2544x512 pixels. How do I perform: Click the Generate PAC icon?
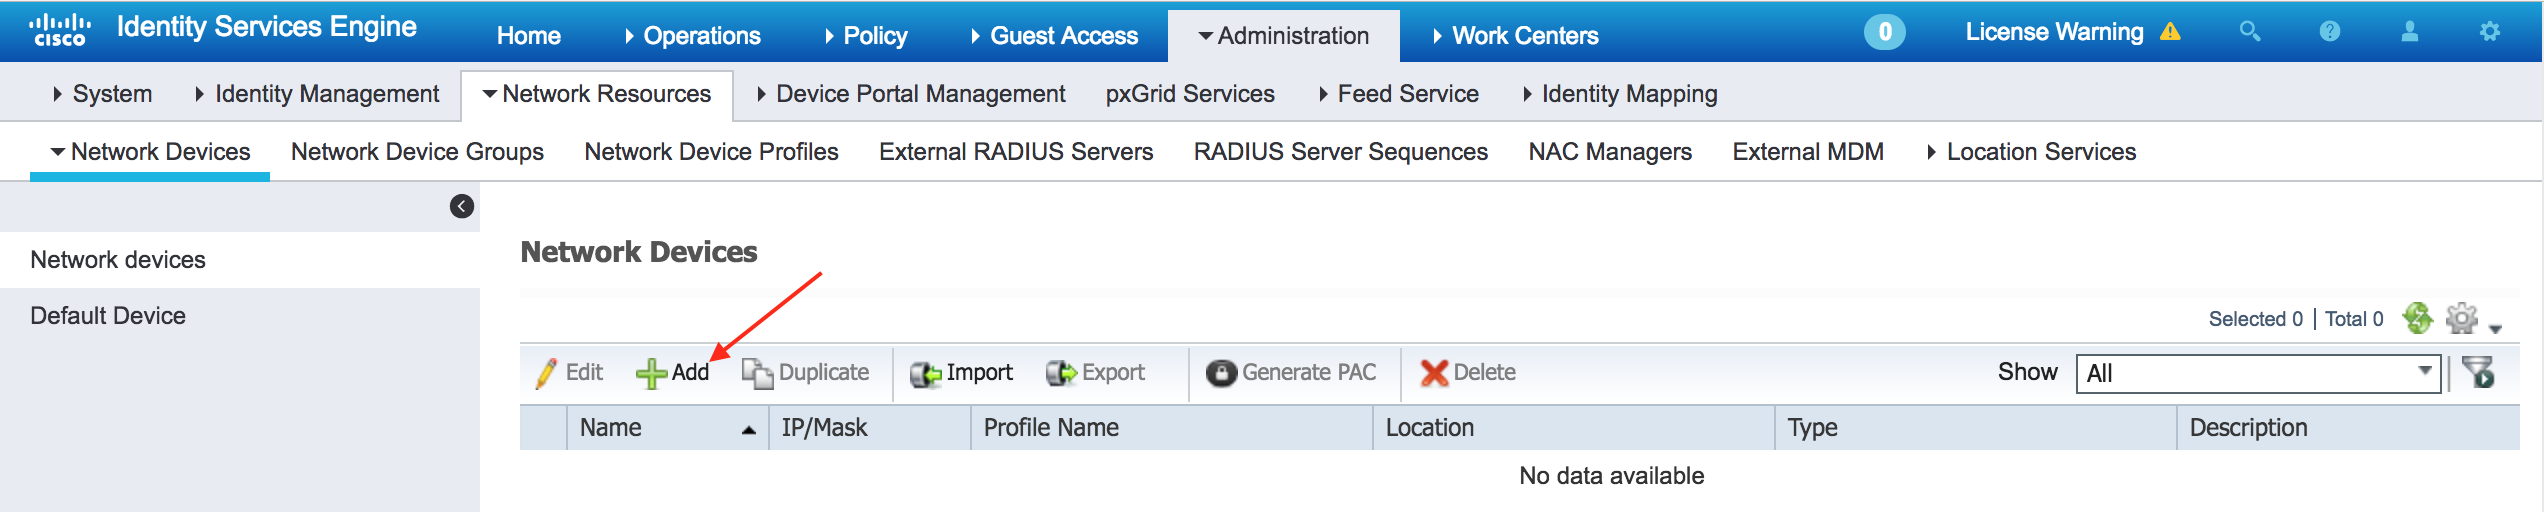1221,373
